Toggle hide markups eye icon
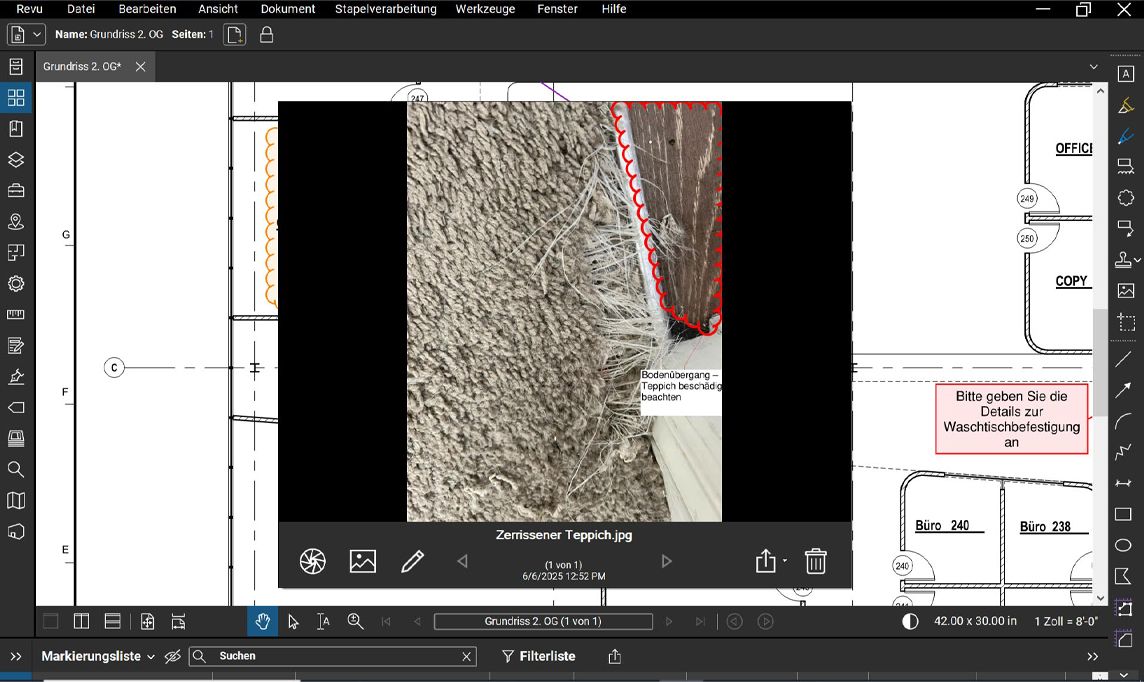This screenshot has height=682, width=1144. pos(172,656)
